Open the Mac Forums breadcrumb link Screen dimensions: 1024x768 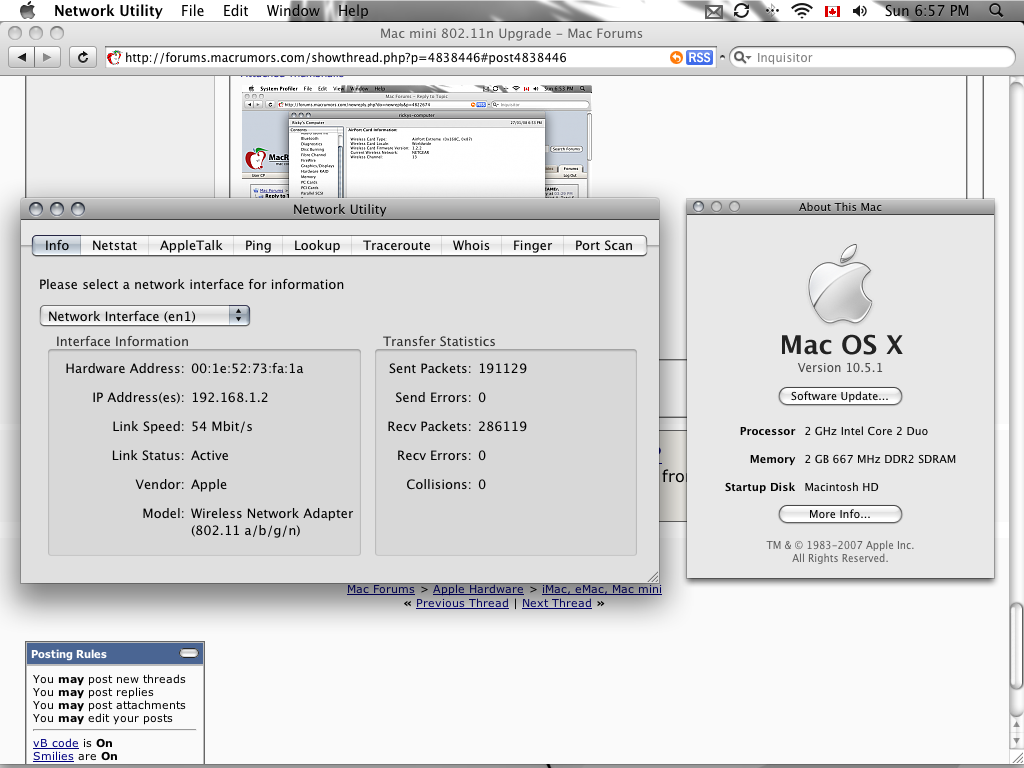tap(381, 589)
